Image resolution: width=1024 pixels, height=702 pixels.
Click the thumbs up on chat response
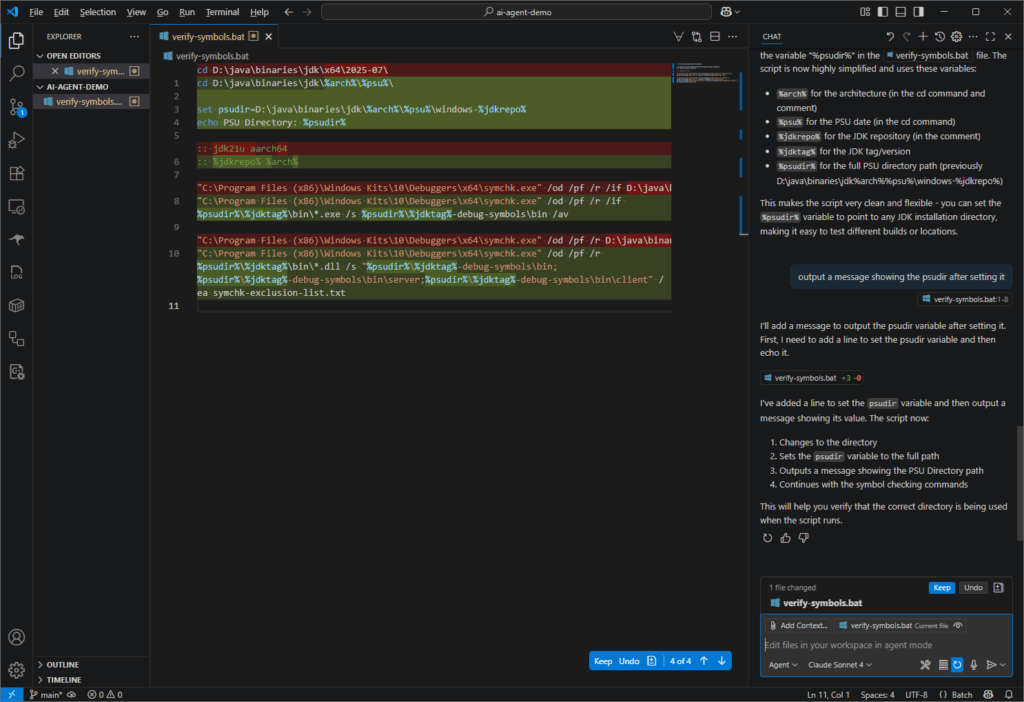pyautogui.click(x=785, y=538)
